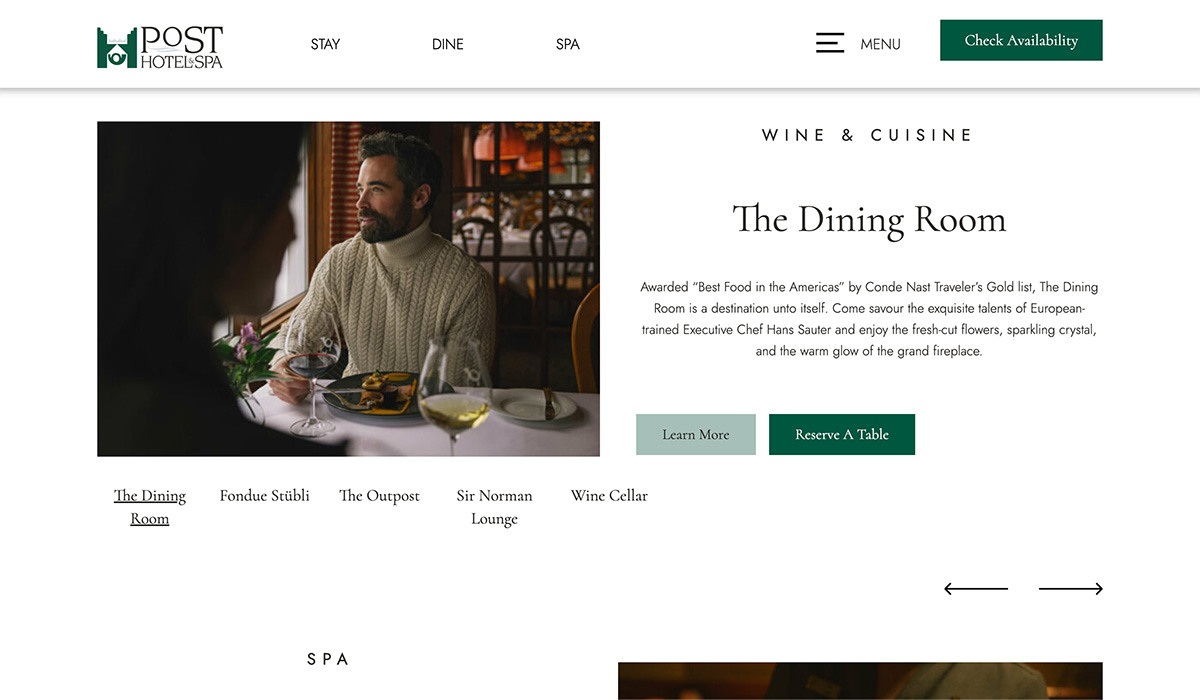Viewport: 1200px width, 700px height.
Task: Click the partially visible spa image
Action: coord(860,681)
